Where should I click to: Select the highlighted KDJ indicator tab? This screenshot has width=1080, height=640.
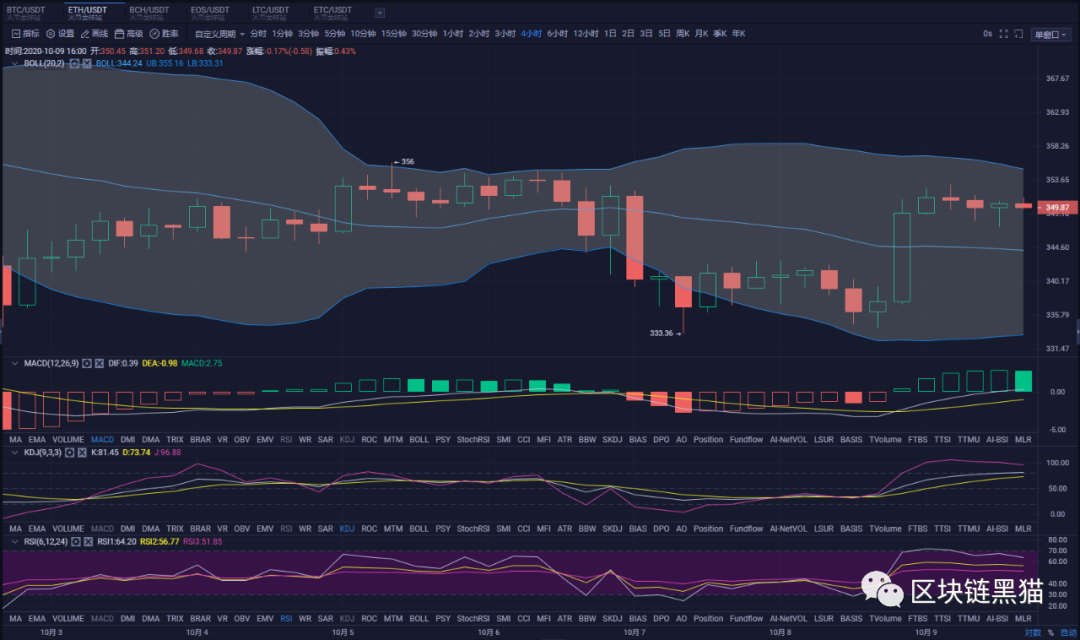pyautogui.click(x=347, y=529)
